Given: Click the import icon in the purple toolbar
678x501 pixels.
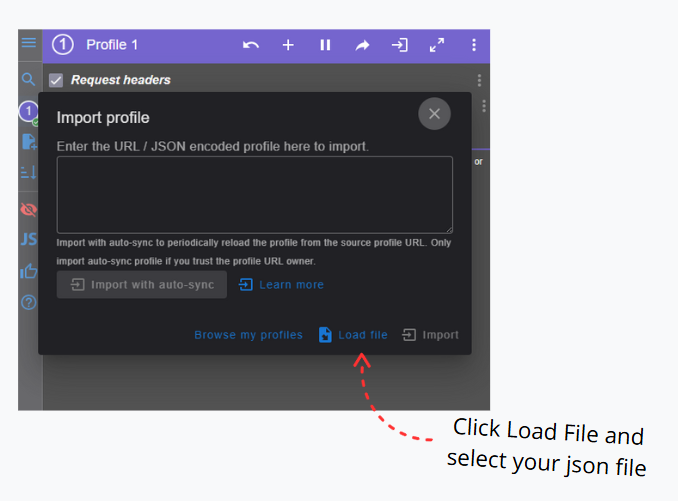Looking at the screenshot, I should coord(400,45).
